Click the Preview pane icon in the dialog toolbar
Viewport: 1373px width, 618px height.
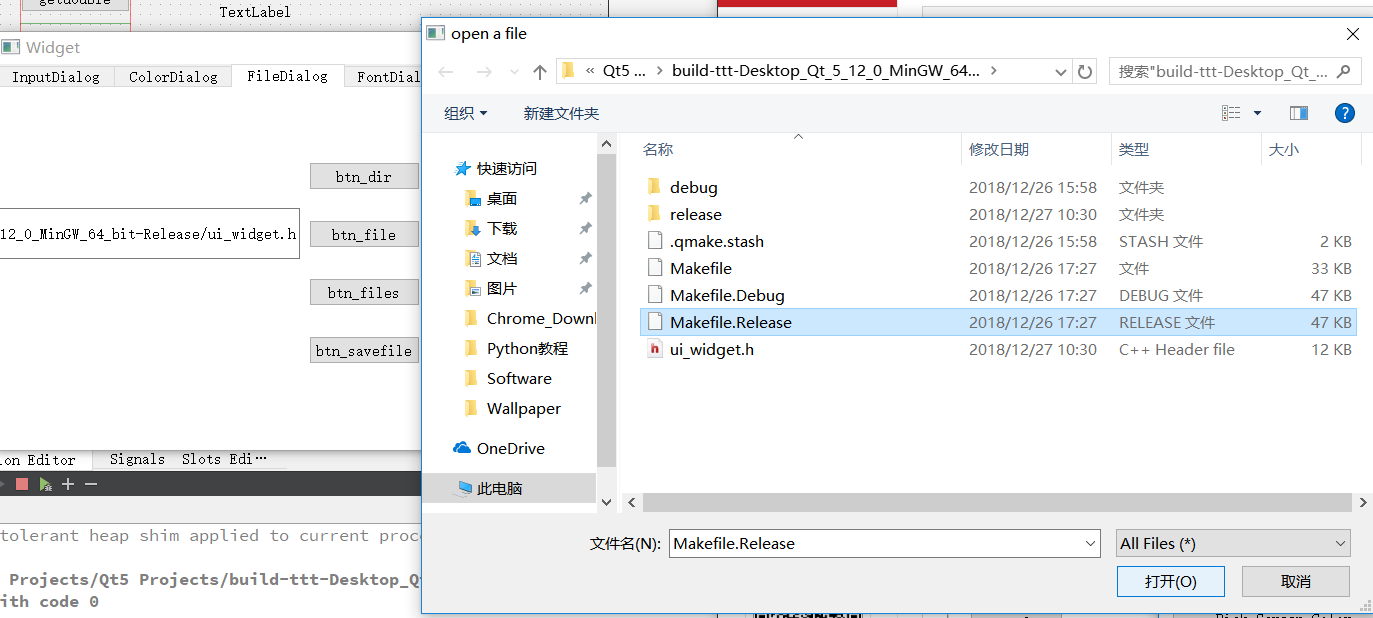[1299, 112]
